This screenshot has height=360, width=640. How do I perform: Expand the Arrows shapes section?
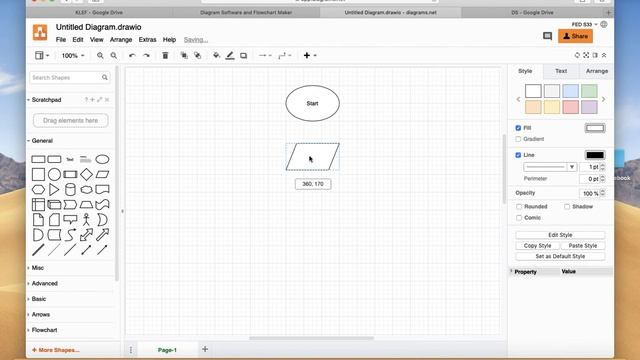click(41, 314)
